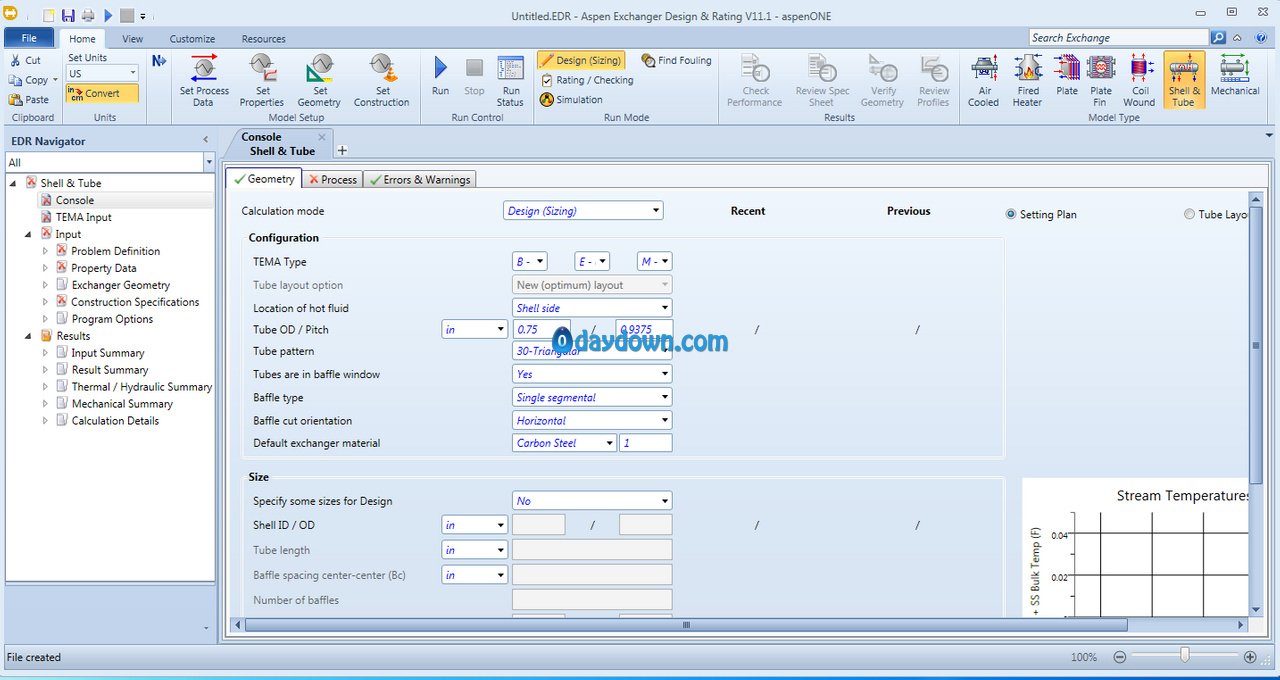Adjust the zoom slider handle
Screen dimensions: 1280x680
[1185, 656]
